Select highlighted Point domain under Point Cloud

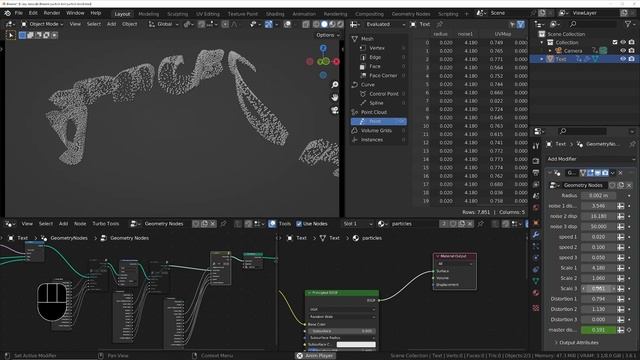pos(378,121)
